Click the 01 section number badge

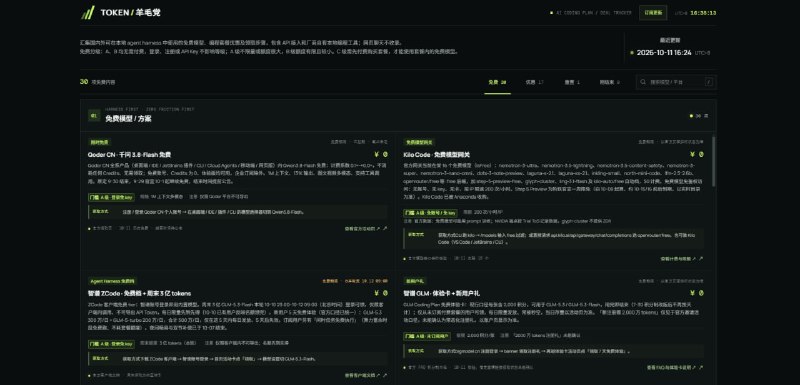click(x=94, y=116)
